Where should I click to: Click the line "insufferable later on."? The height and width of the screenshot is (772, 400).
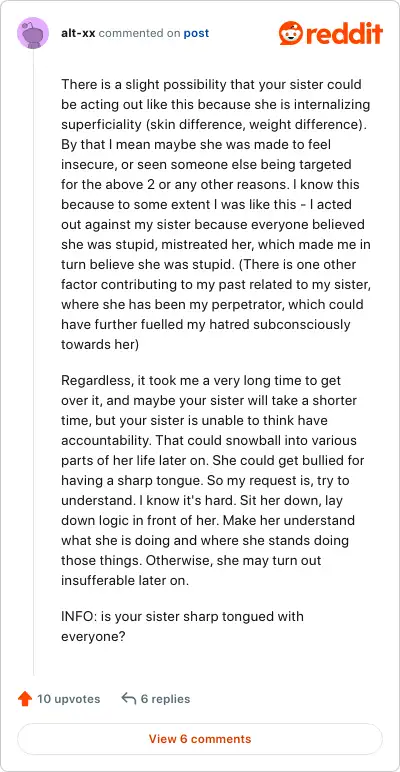125,580
